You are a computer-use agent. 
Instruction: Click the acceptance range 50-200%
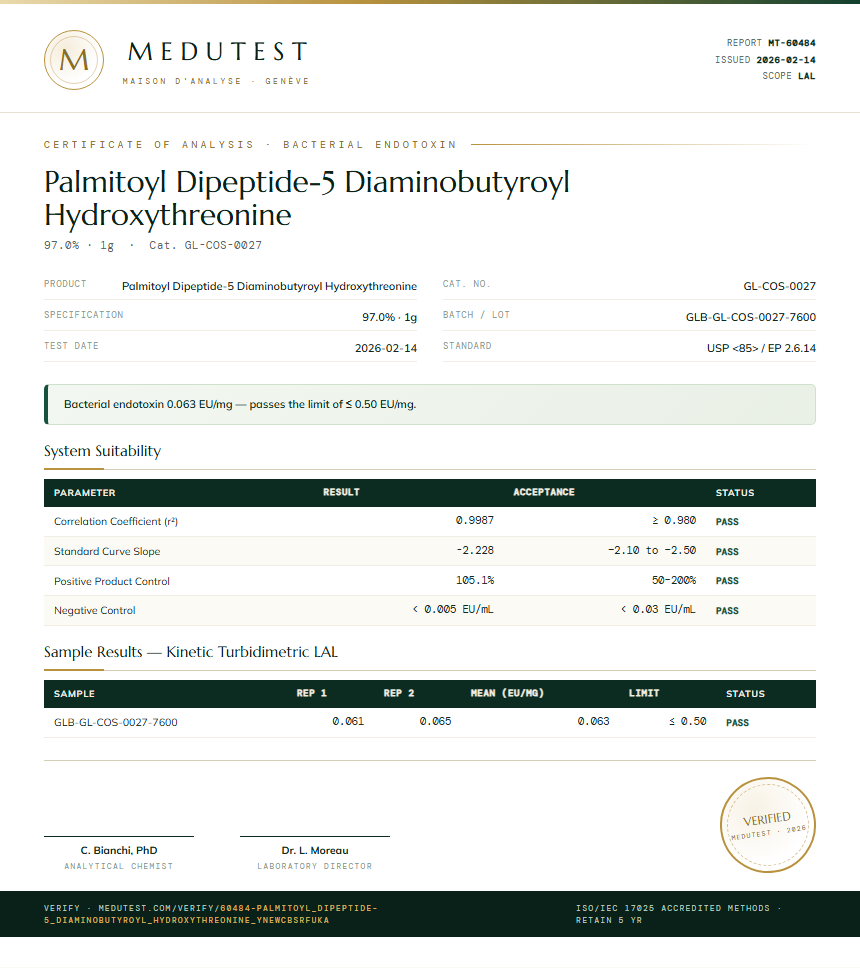coord(674,580)
